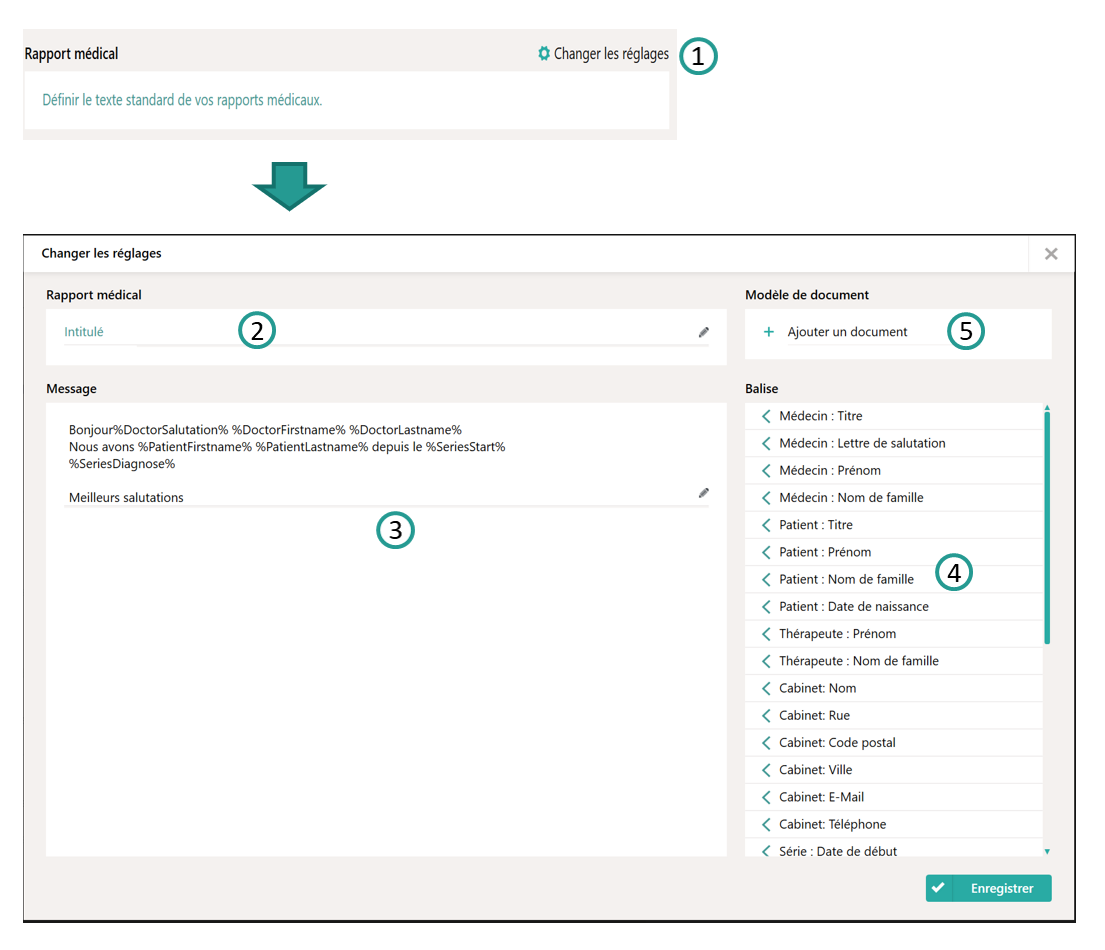Insert the Médecin : Titre tag arrow
The width and height of the screenshot is (1105, 950).
766,416
